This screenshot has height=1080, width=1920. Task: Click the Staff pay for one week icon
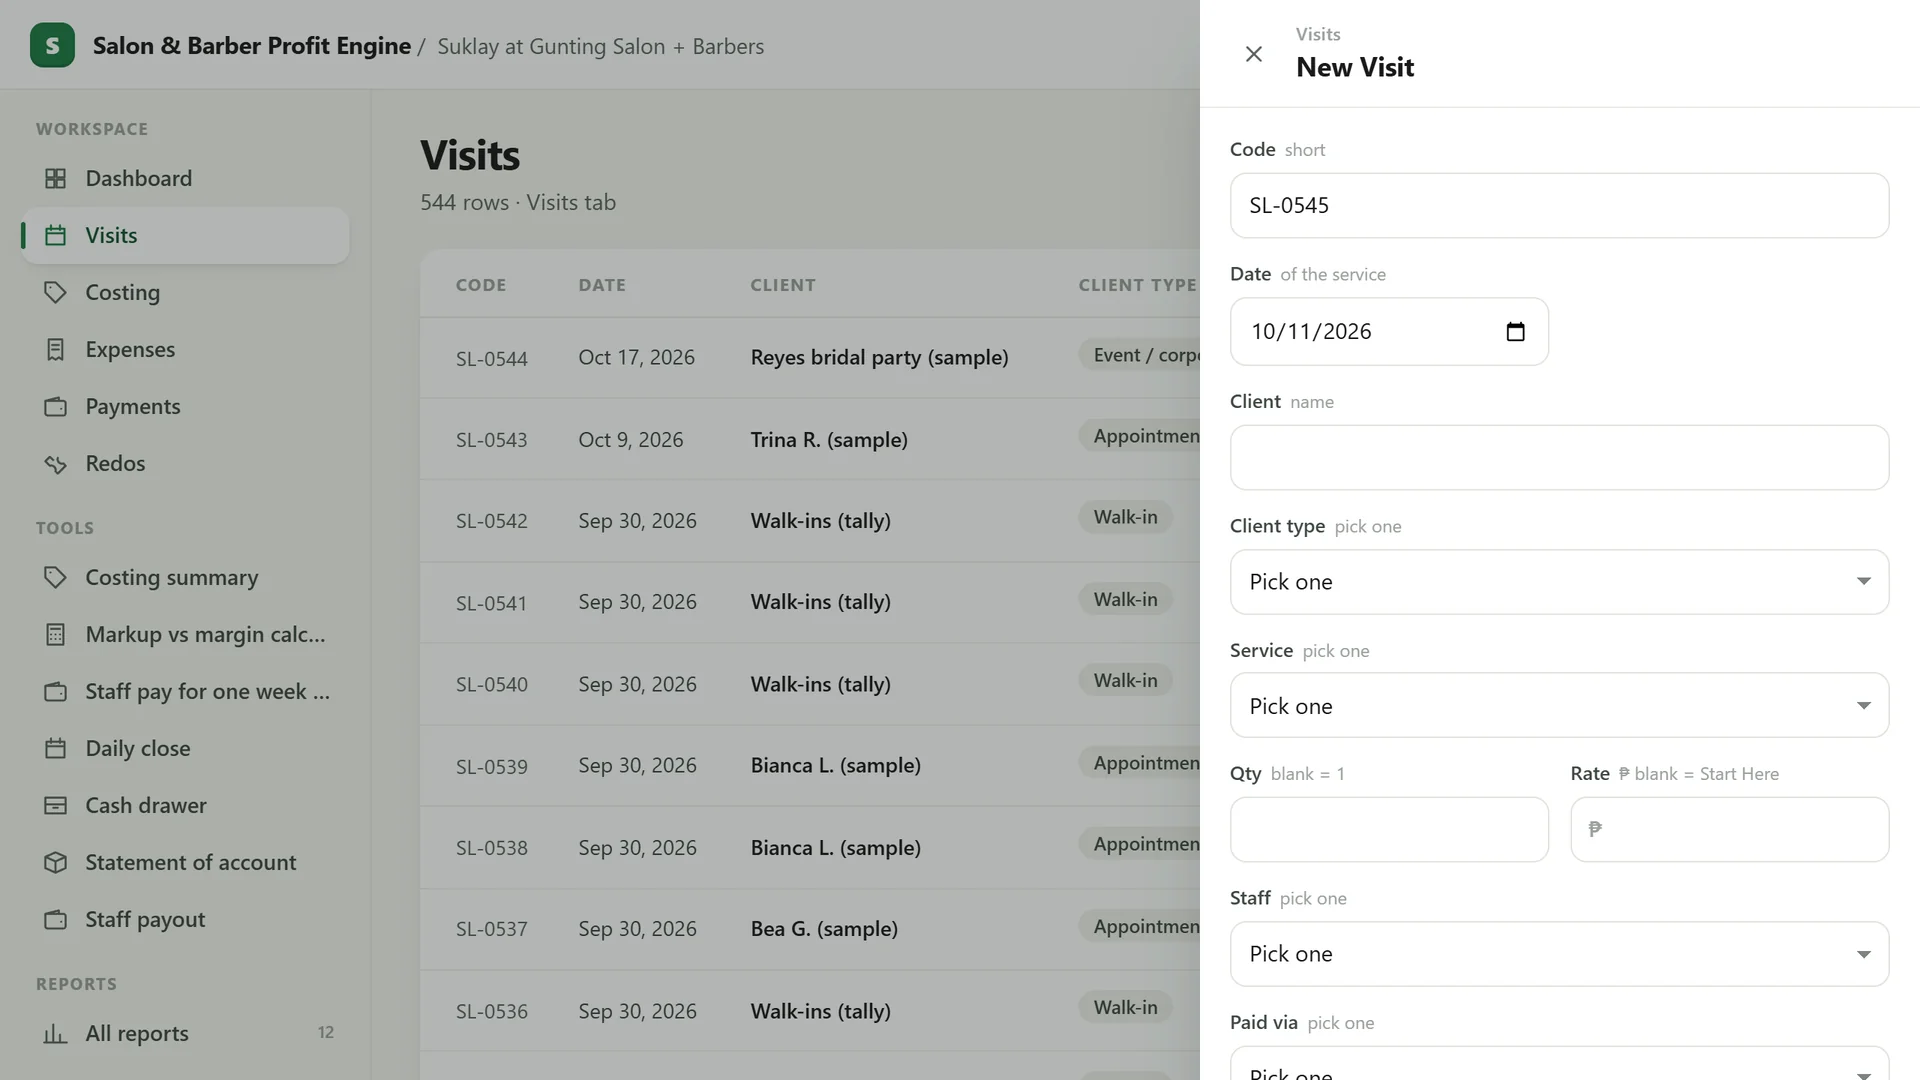point(56,691)
